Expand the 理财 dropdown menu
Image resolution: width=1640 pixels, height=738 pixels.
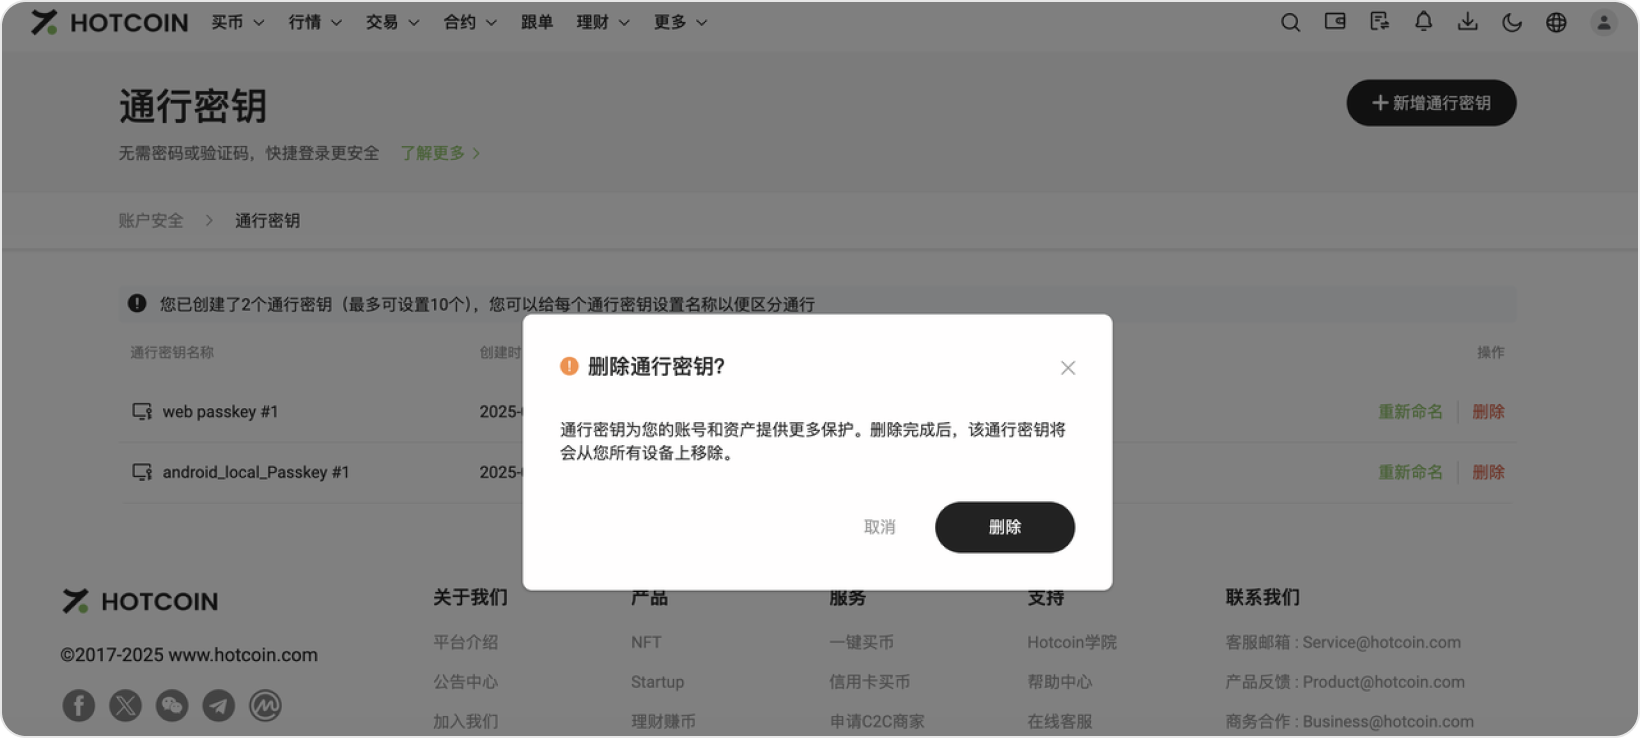[603, 22]
